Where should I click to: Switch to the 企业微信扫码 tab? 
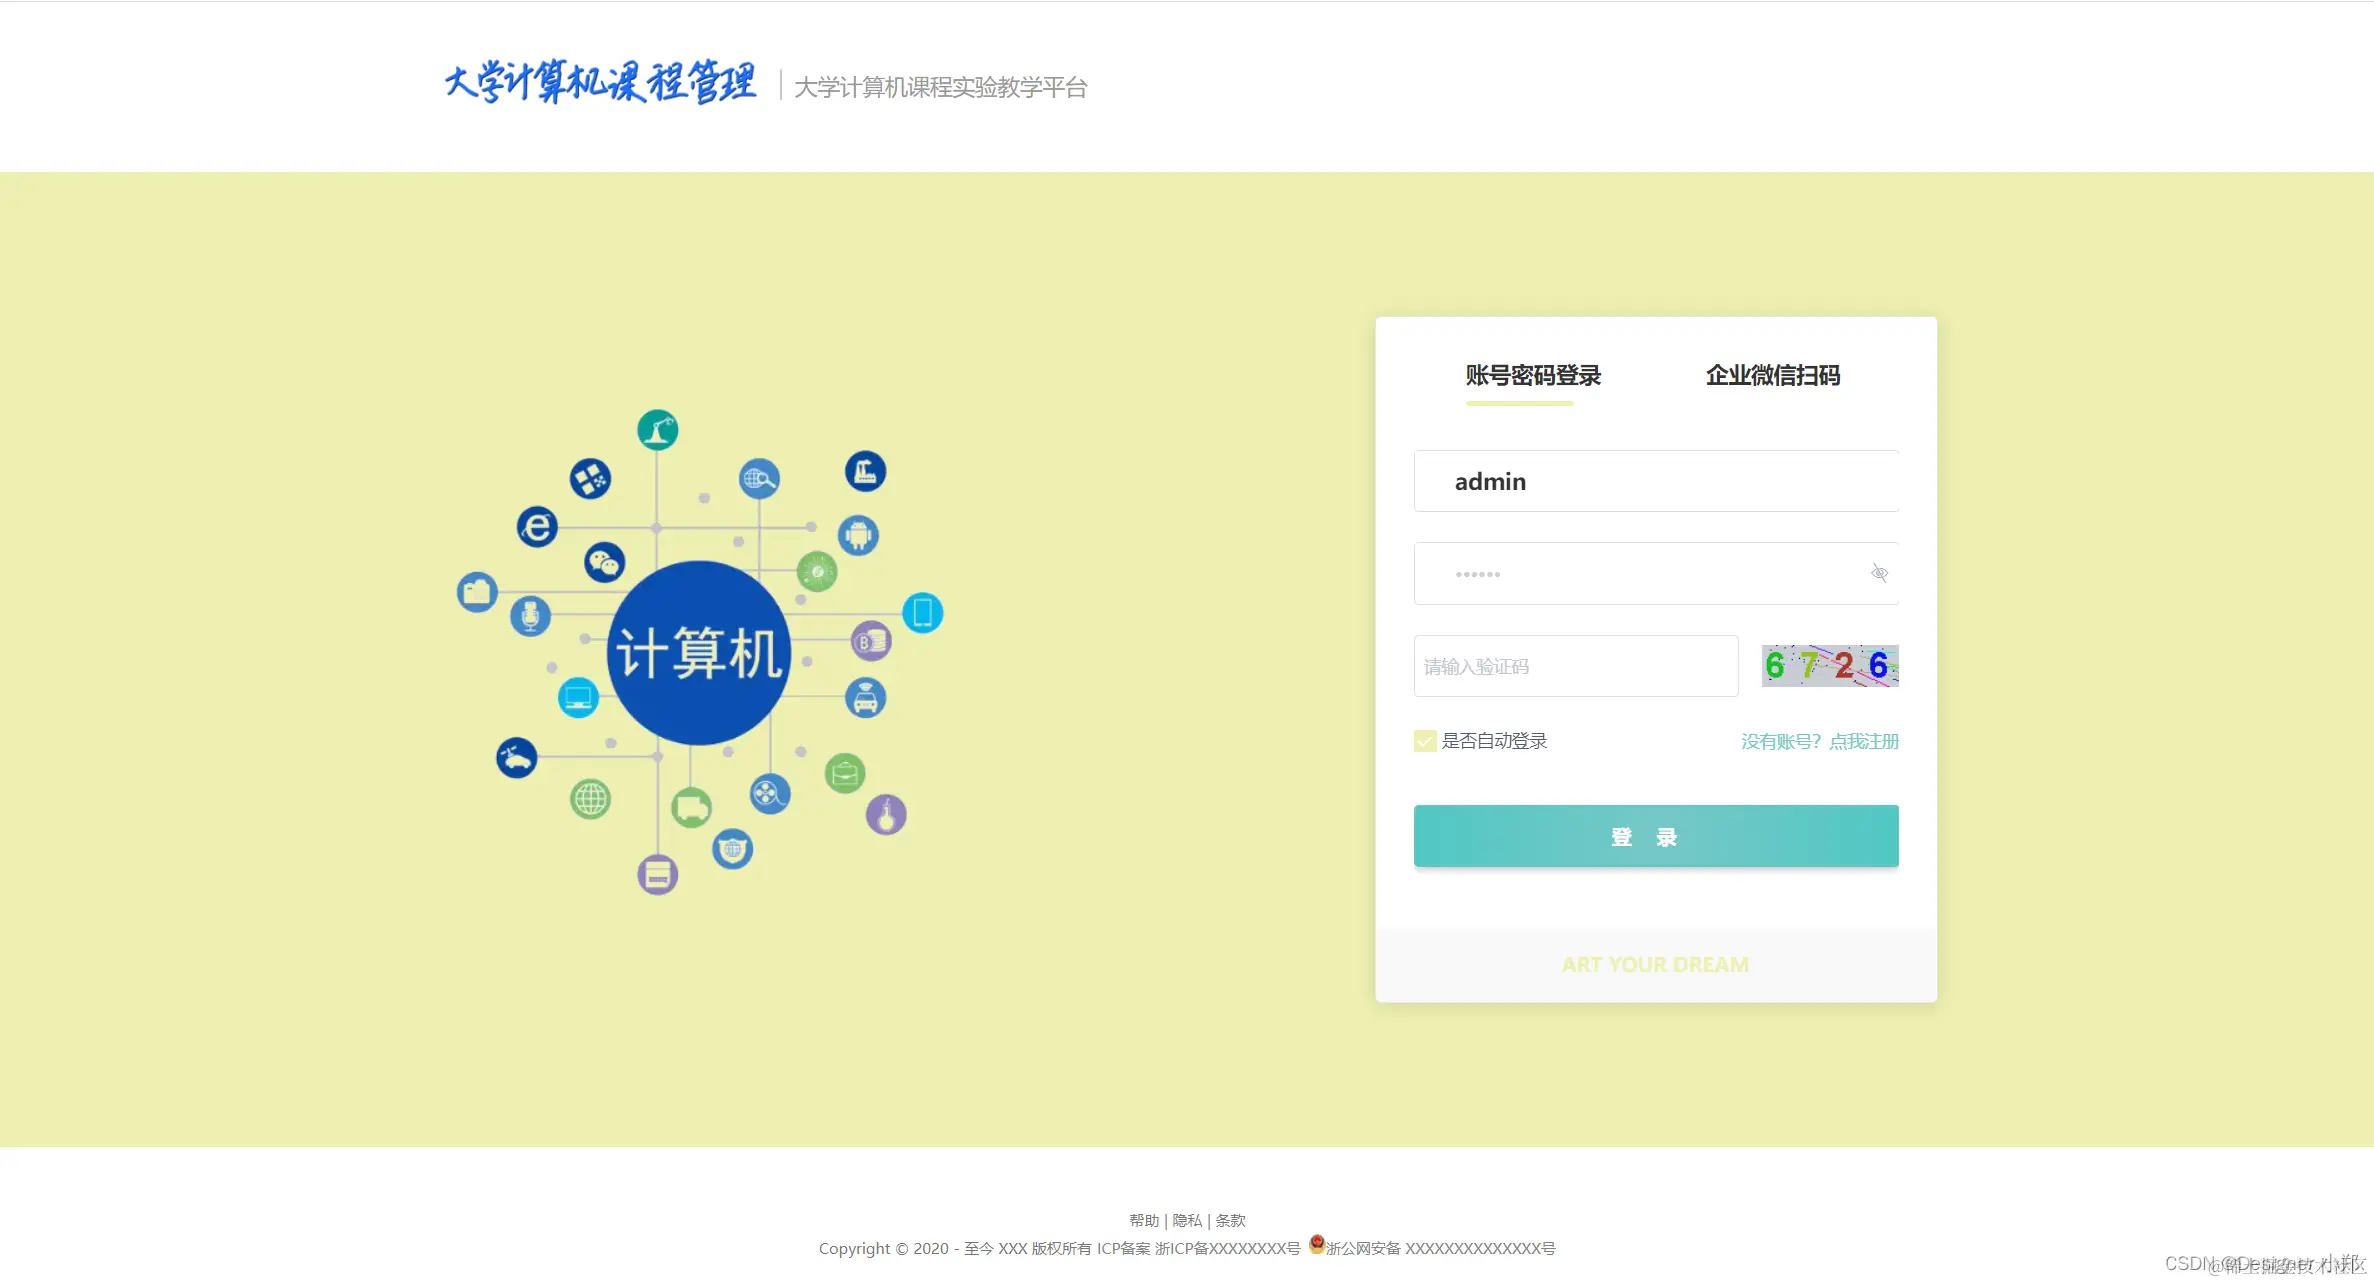1772,376
